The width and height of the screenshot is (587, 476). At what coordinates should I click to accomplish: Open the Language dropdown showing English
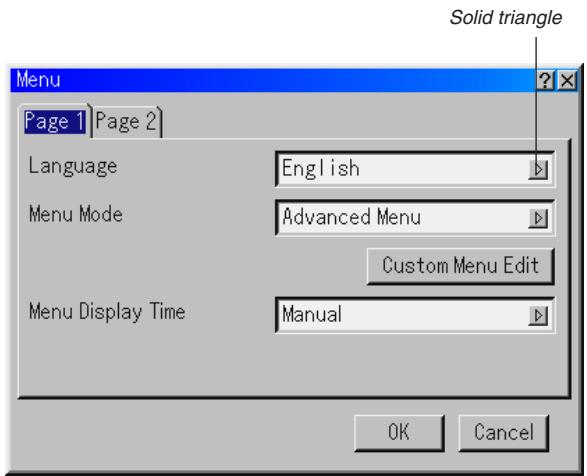pyautogui.click(x=415, y=169)
